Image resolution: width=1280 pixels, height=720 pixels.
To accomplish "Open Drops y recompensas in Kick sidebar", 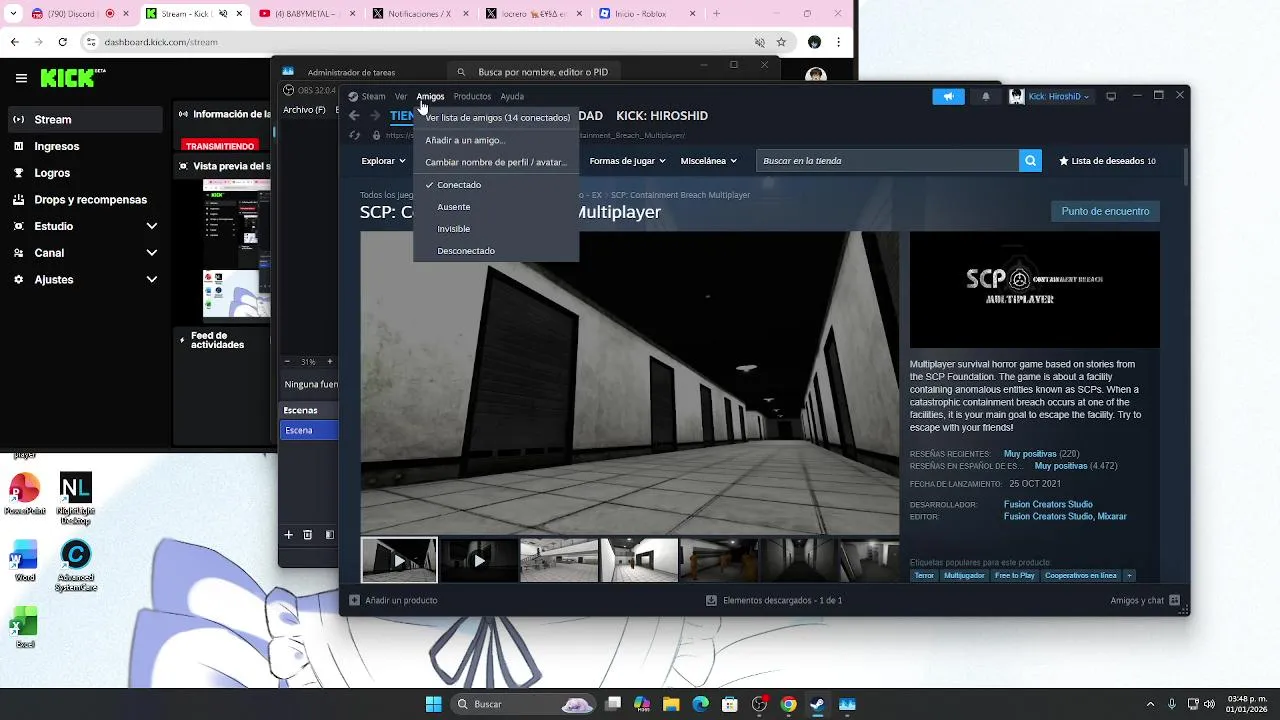I will pos(85,200).
